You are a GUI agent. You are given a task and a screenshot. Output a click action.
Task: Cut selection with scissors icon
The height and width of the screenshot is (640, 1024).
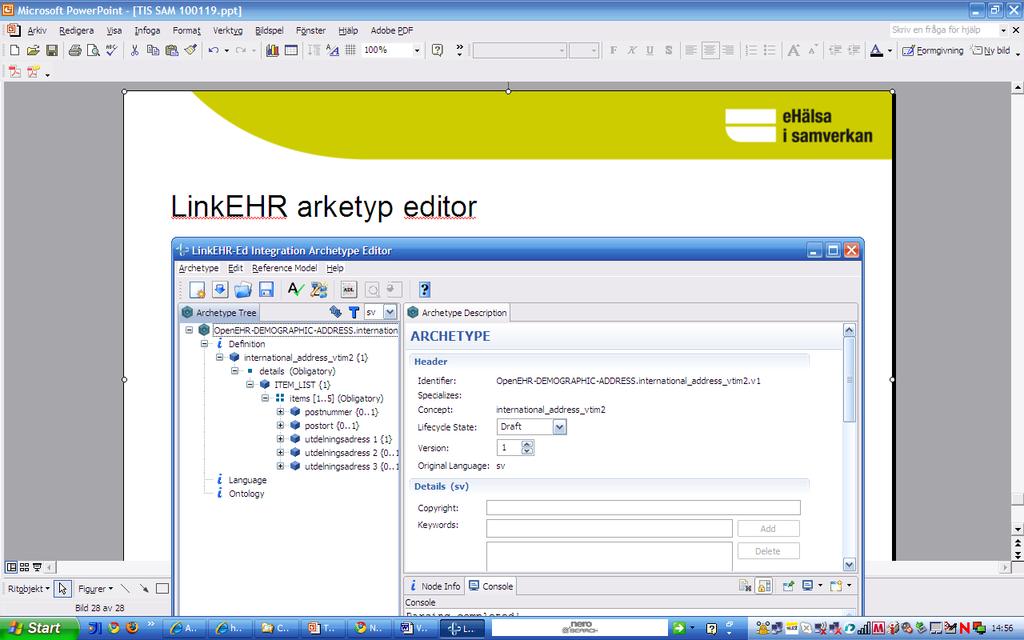pyautogui.click(x=135, y=50)
